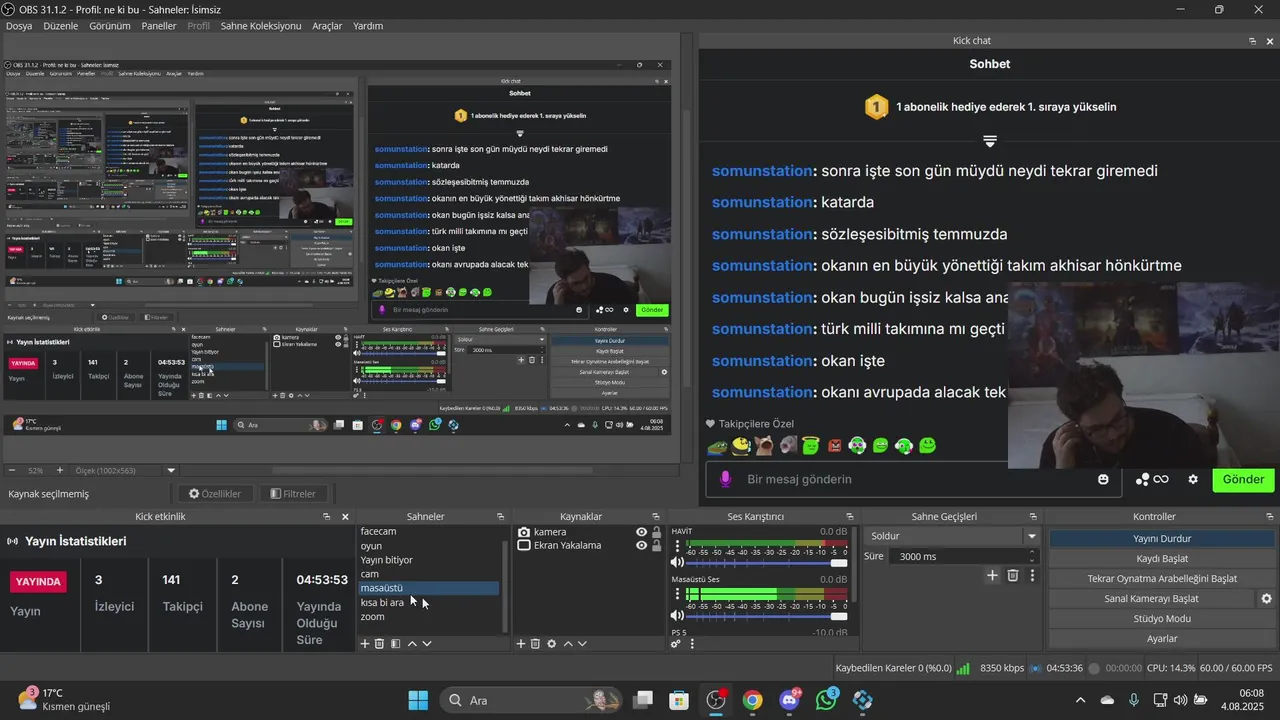Open the Düzenle menu
The image size is (1280, 720).
61,26
